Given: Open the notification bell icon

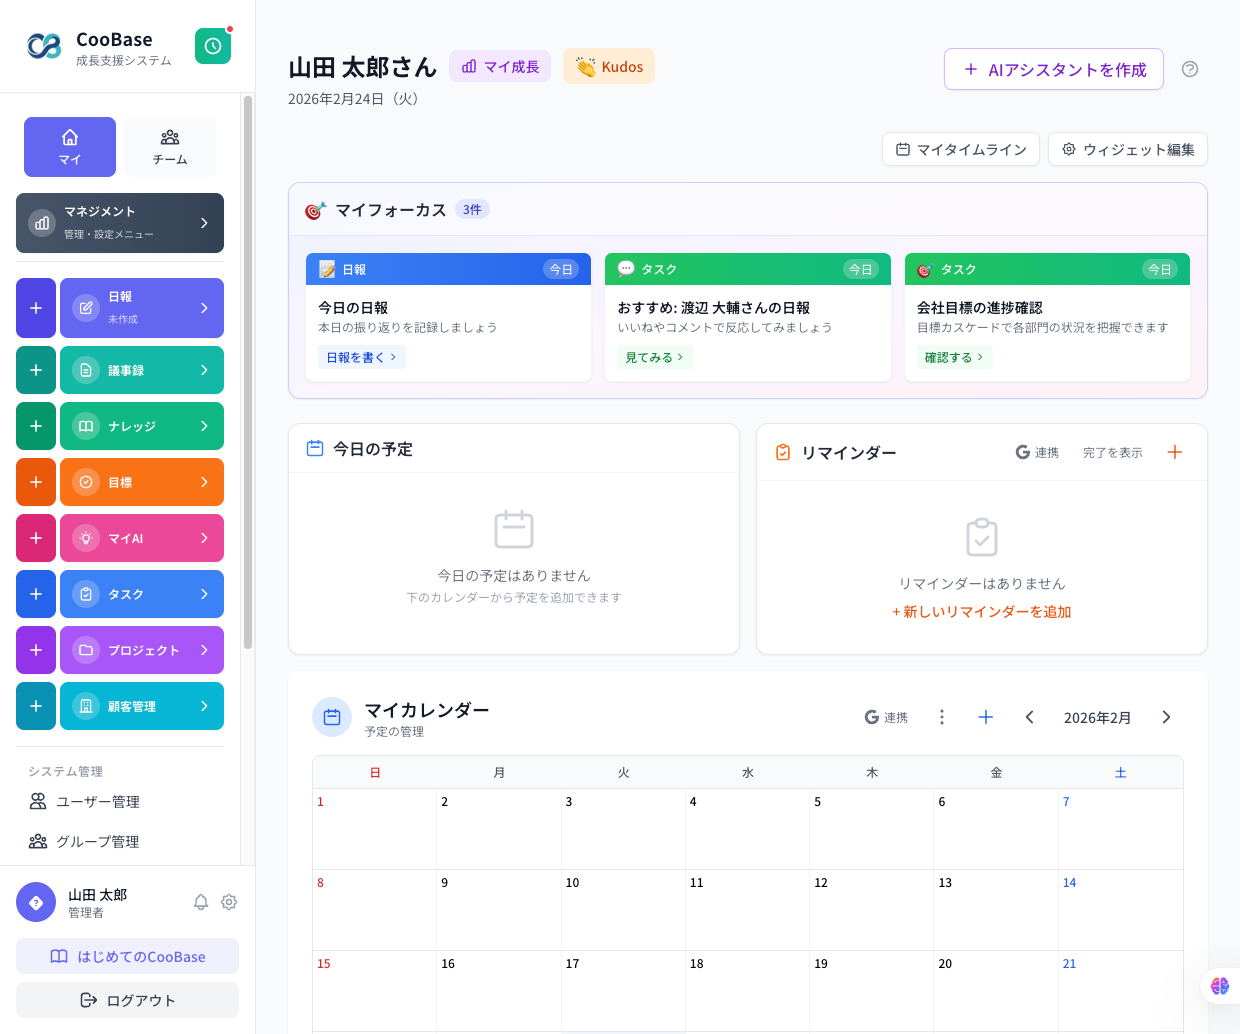Looking at the screenshot, I should point(200,901).
